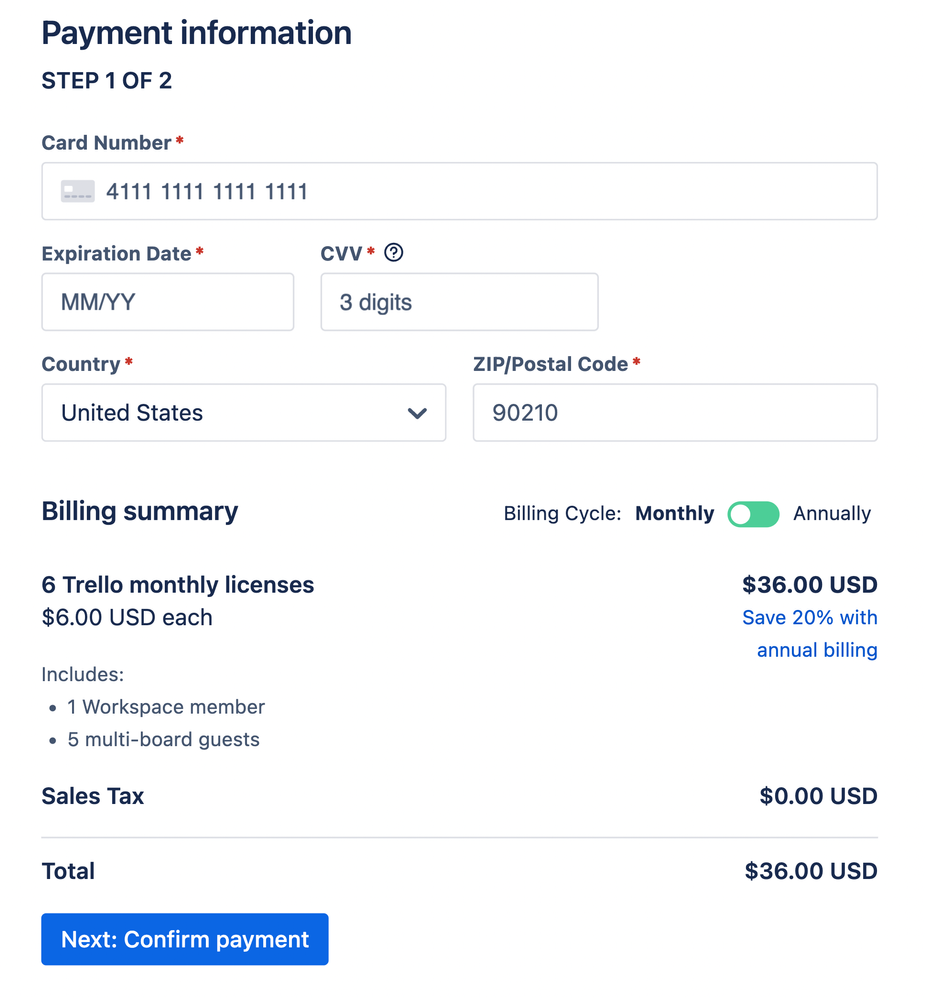Click the ZIP/Postal Code label
928x999 pixels.
tap(550, 364)
